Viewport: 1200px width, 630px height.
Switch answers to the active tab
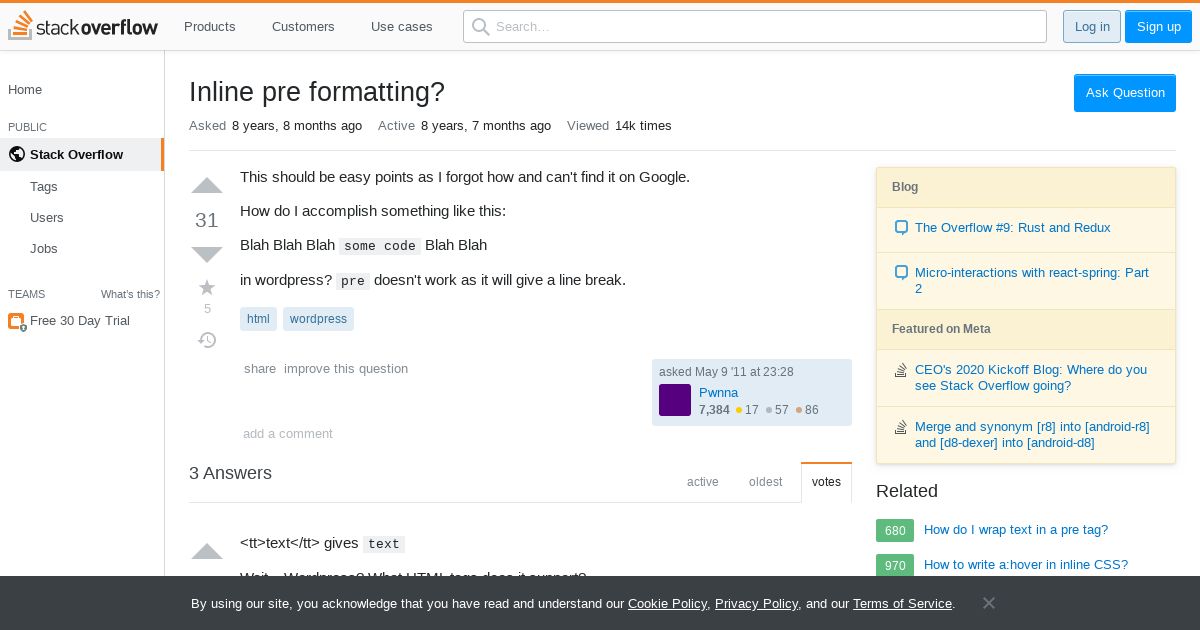[x=702, y=482]
